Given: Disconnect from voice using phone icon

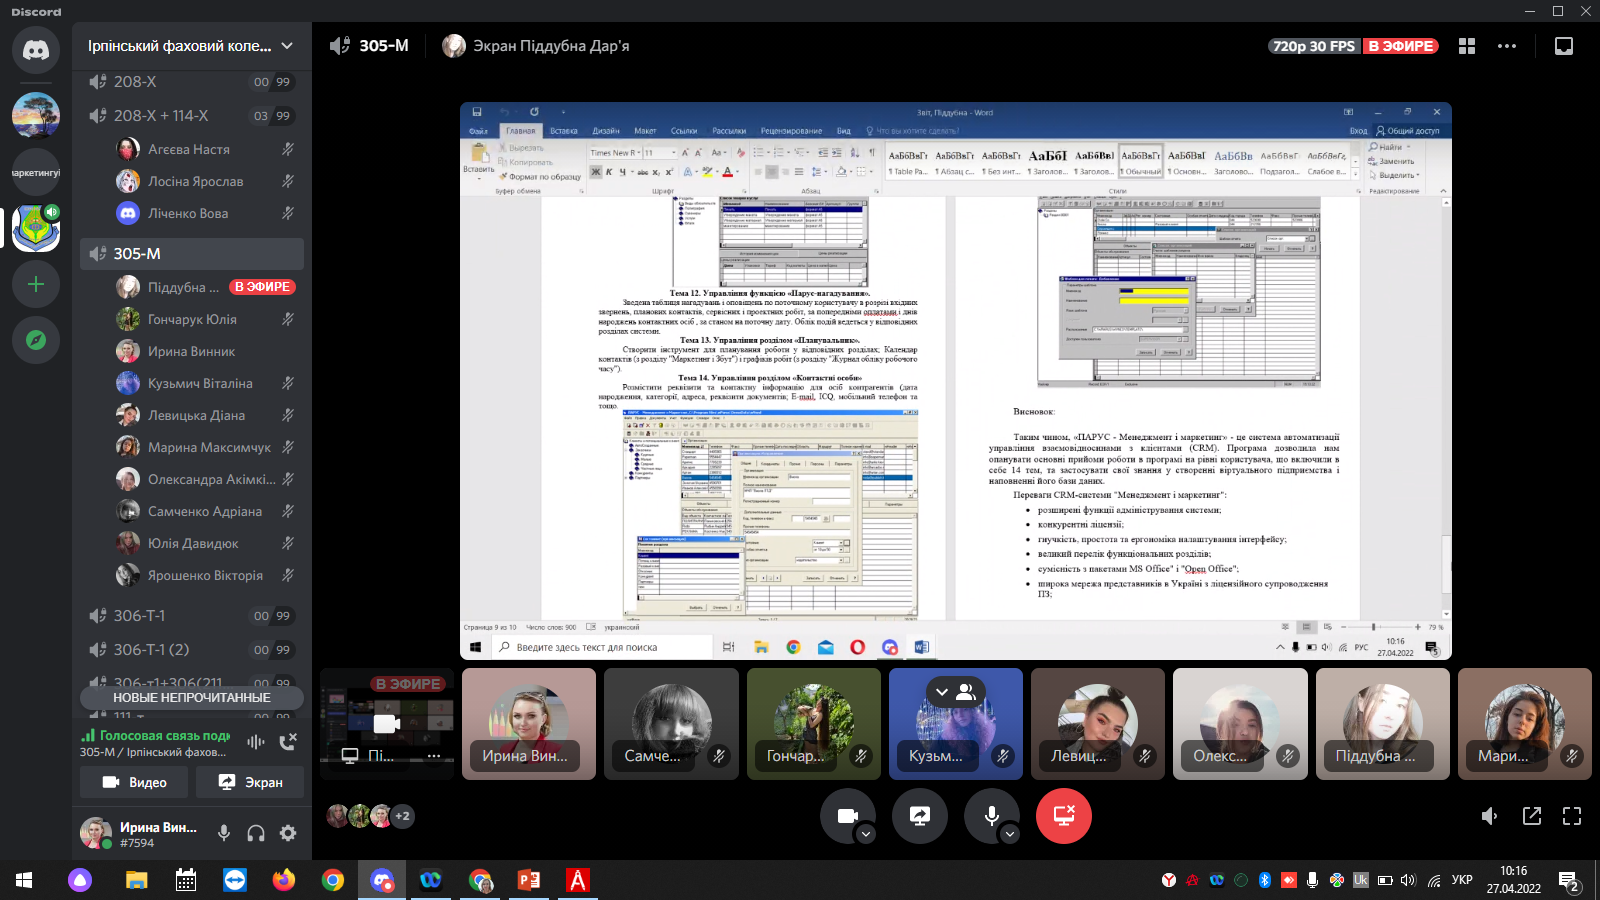Looking at the screenshot, I should pyautogui.click(x=288, y=741).
